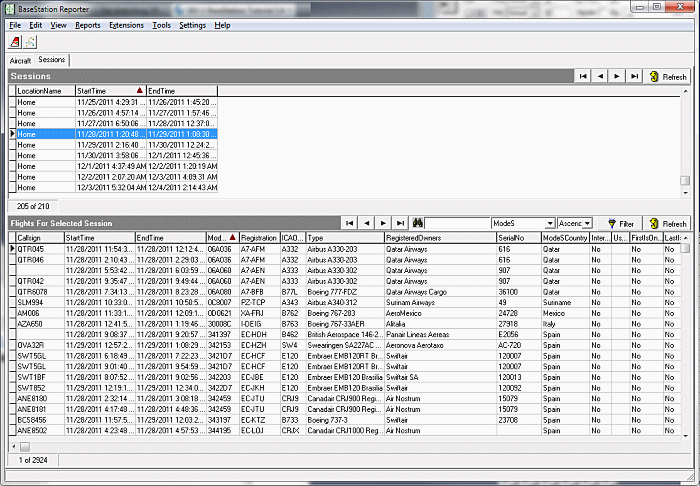Click the PDF export toolbar icon
700x486 pixels.
point(15,42)
